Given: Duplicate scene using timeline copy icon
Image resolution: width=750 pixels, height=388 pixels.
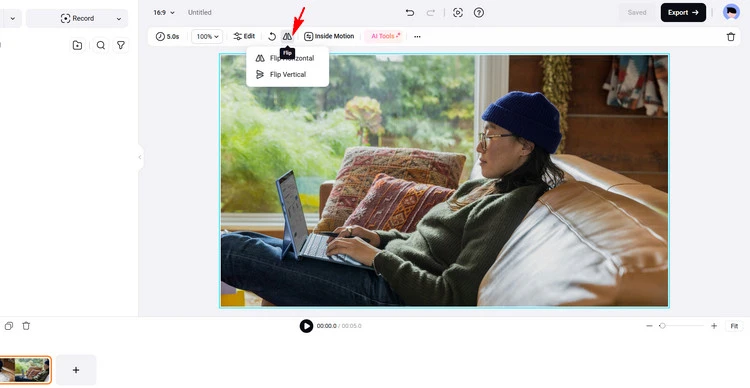Looking at the screenshot, I should tap(9, 326).
